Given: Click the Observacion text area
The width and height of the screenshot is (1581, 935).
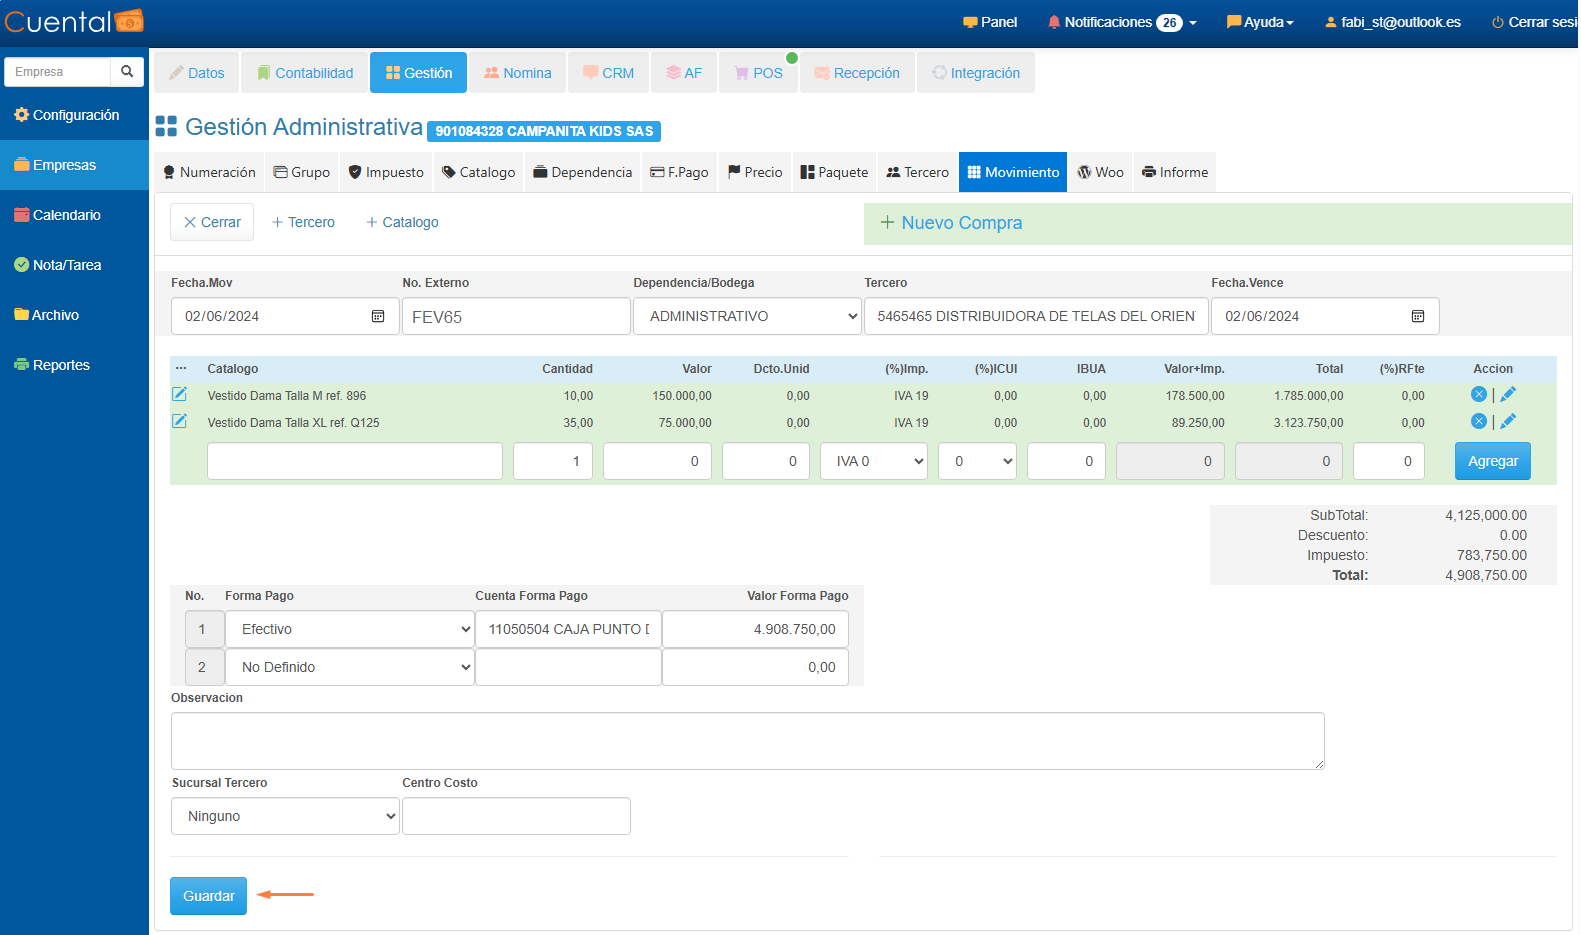Looking at the screenshot, I should point(747,741).
